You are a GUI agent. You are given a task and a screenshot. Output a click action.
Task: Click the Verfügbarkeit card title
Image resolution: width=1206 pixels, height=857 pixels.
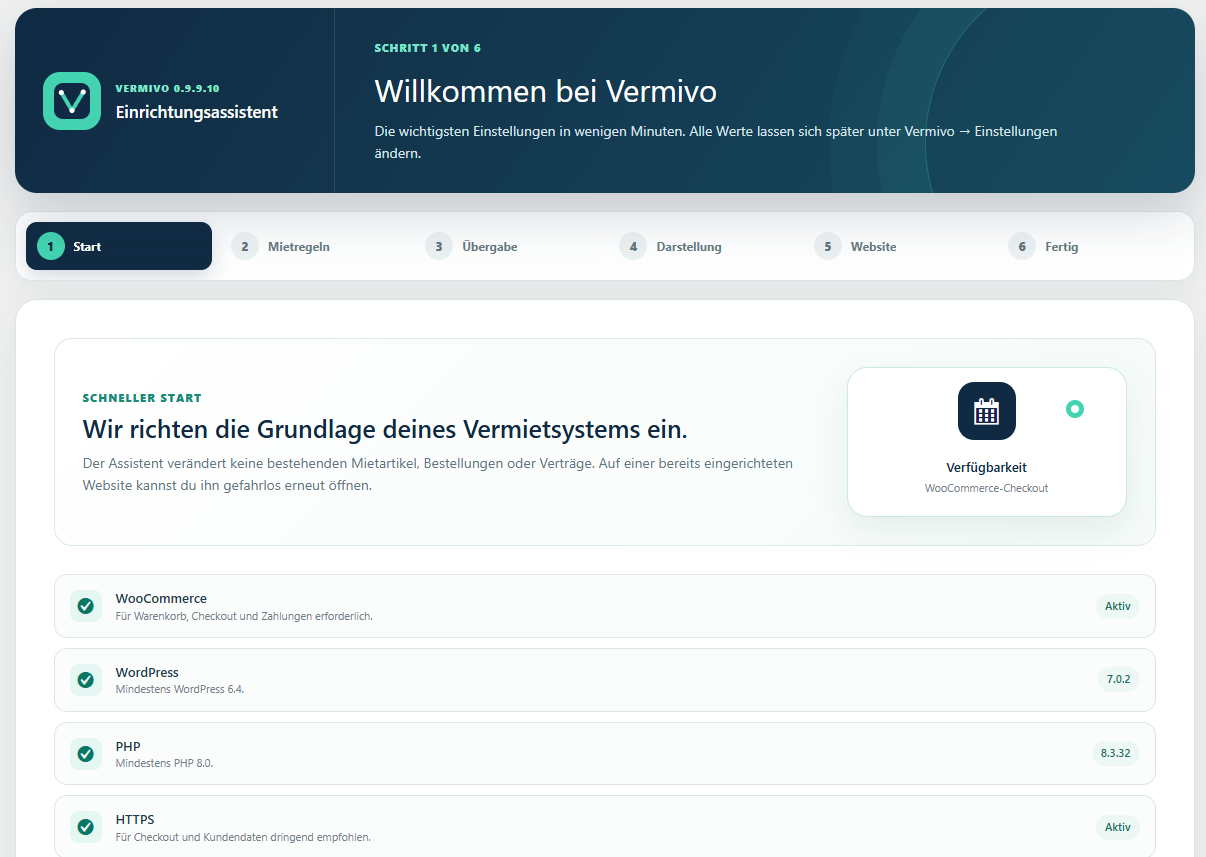[x=987, y=467]
